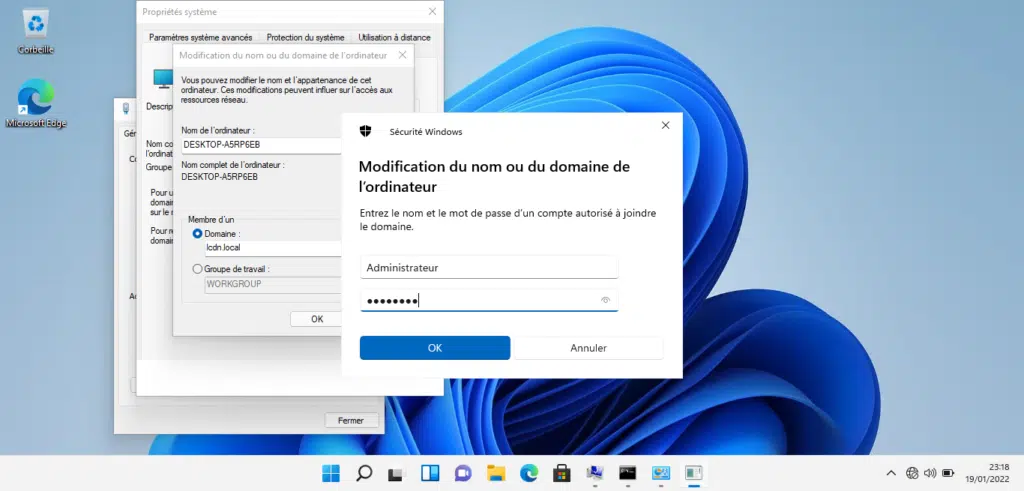Open the Windows Start menu

330,473
